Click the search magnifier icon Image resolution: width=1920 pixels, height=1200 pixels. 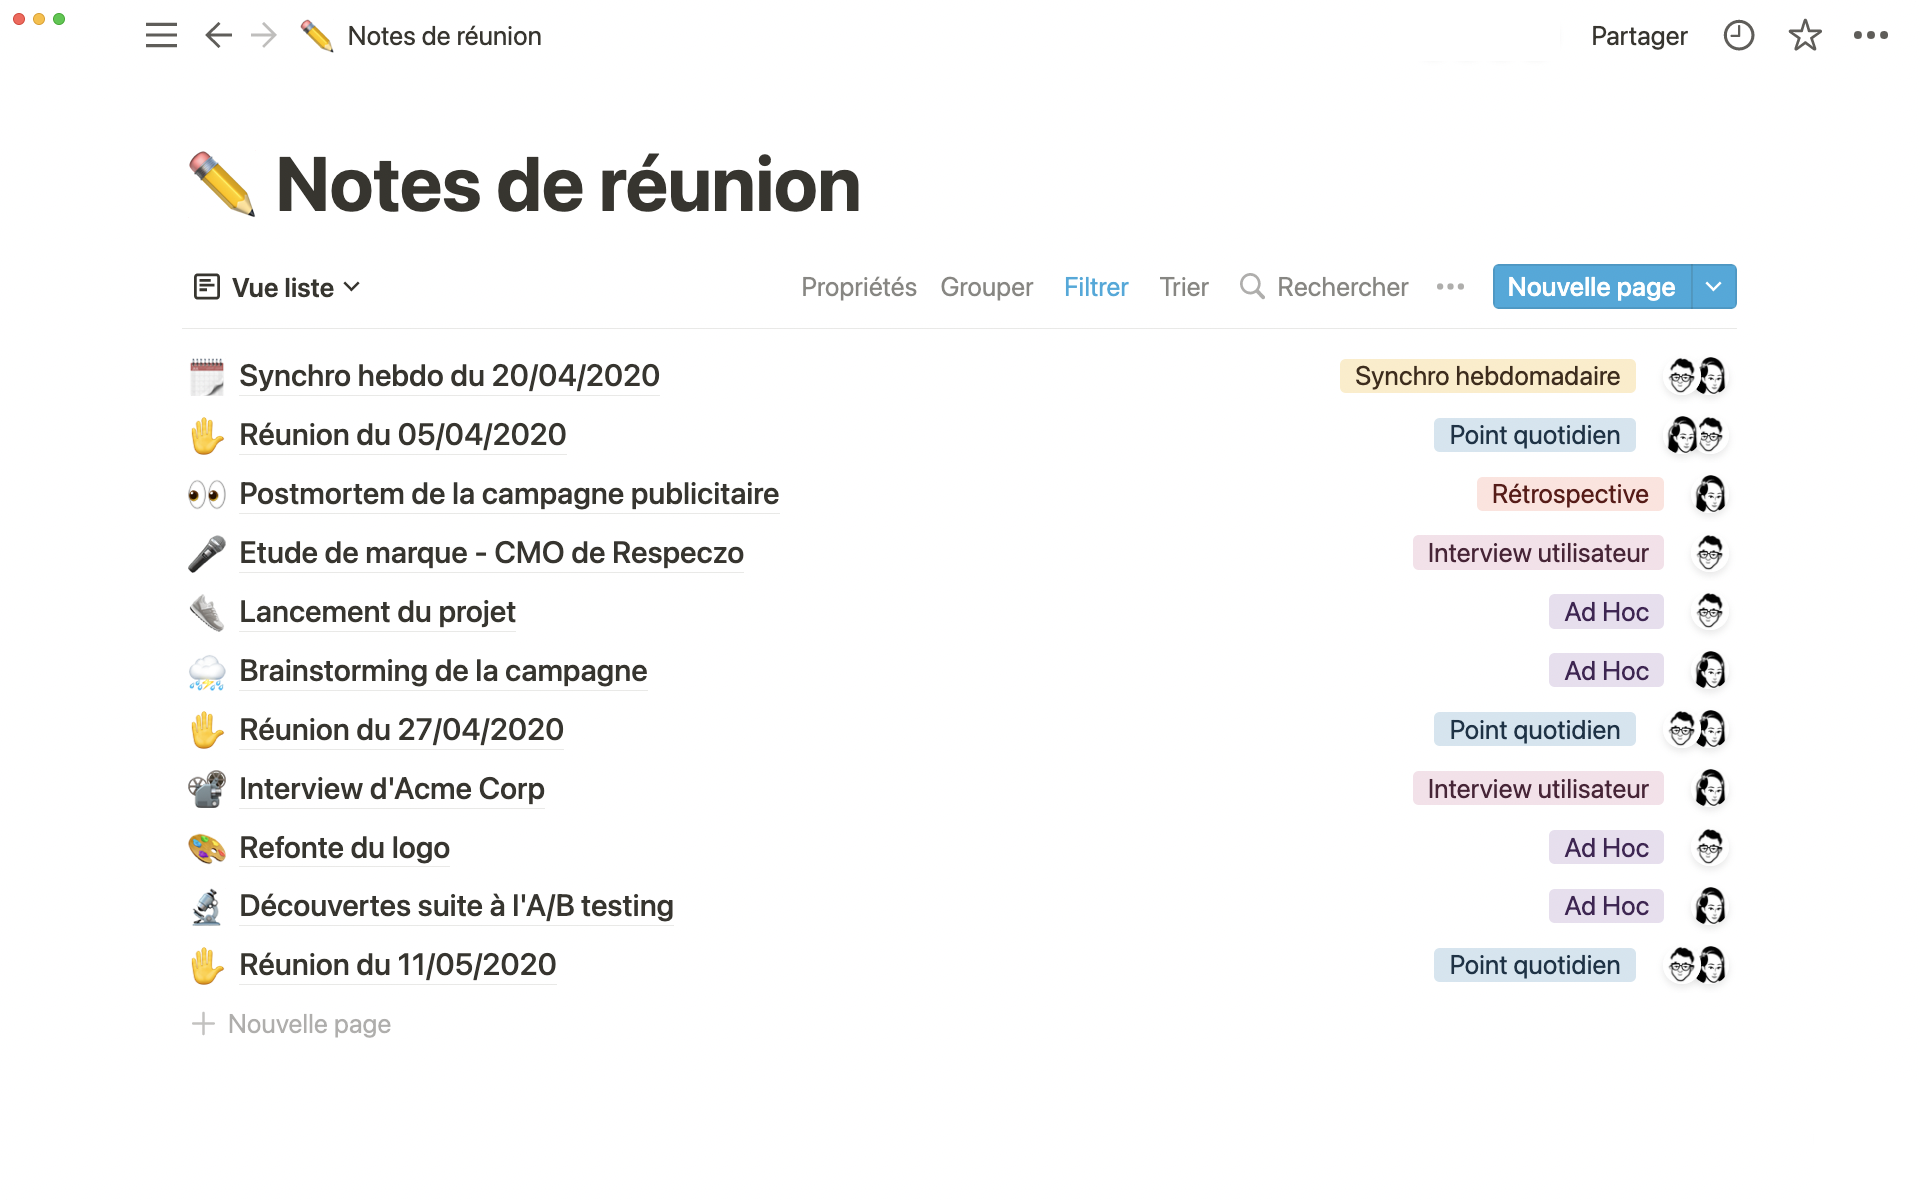(x=1252, y=287)
